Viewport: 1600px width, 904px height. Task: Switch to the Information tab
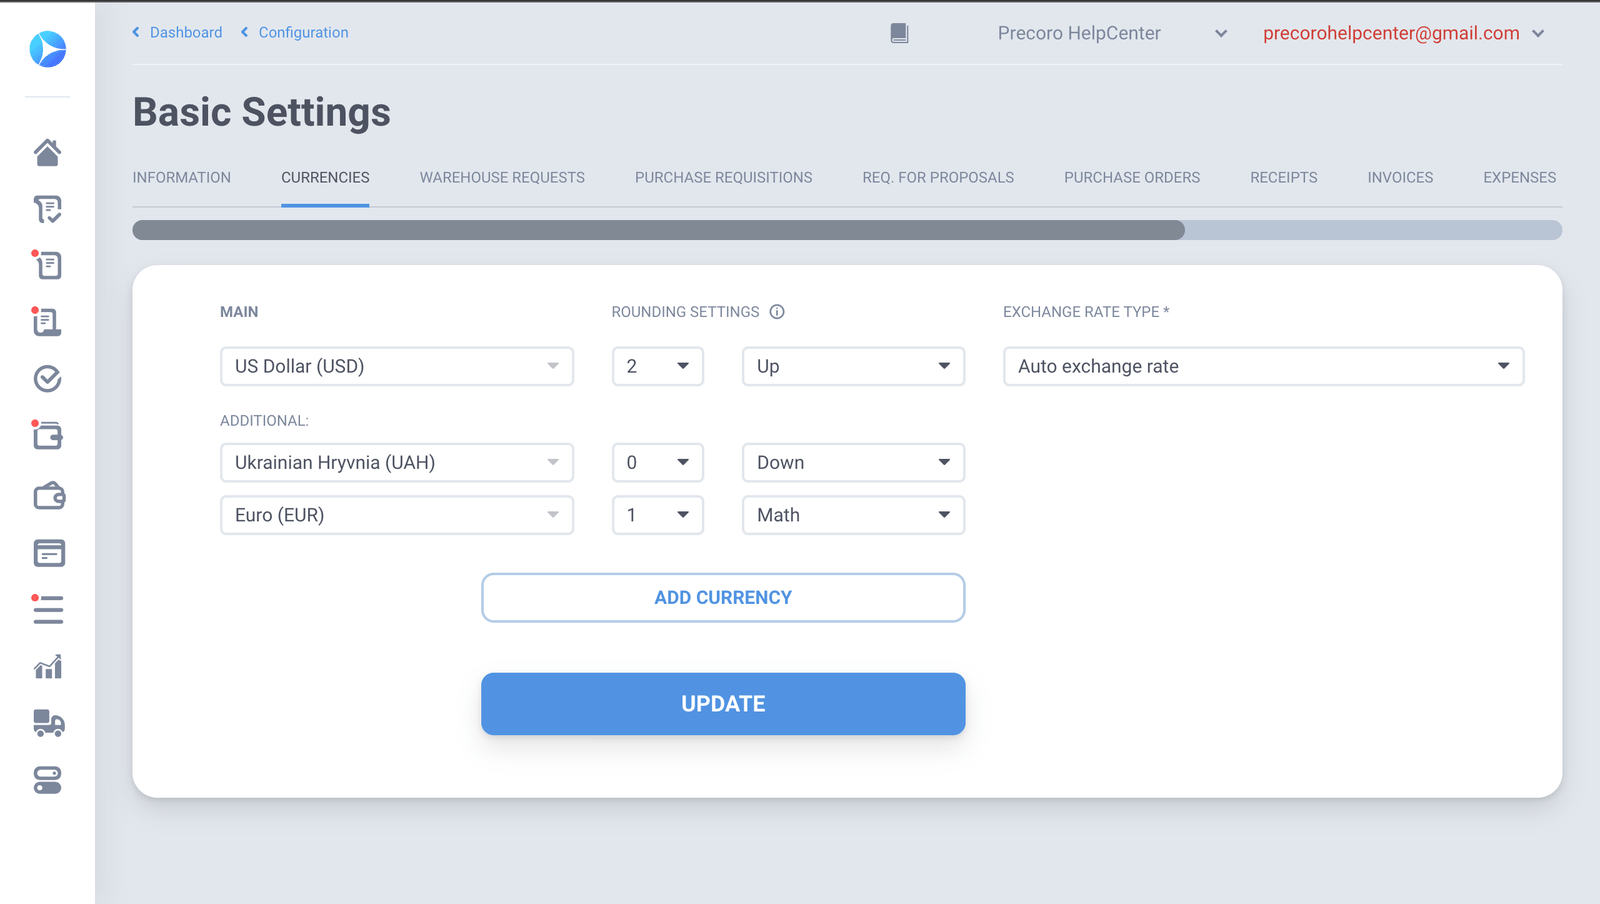click(182, 177)
